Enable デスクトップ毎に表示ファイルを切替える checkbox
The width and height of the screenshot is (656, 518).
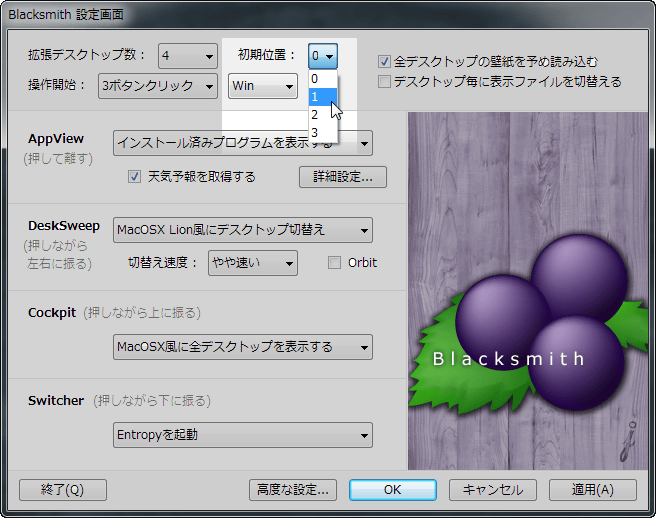tap(384, 81)
